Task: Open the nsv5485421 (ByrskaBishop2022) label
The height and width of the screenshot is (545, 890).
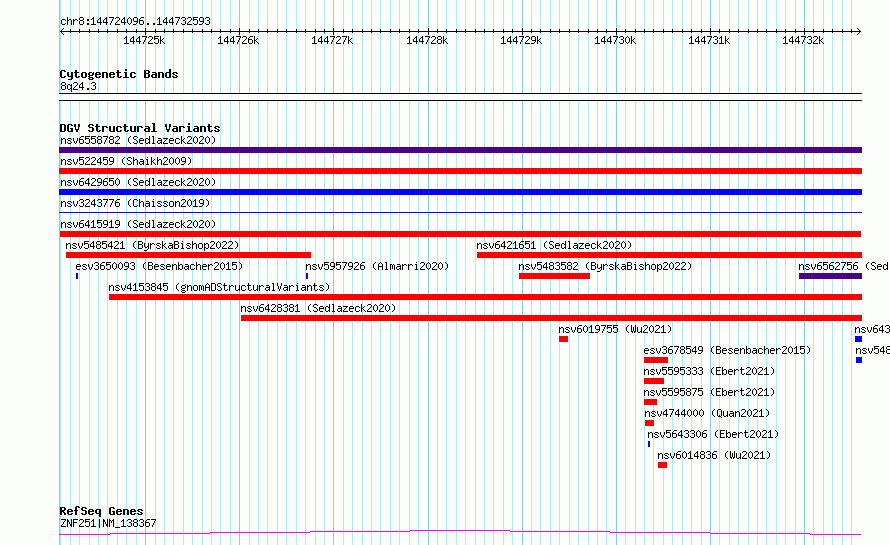Action: click(152, 245)
